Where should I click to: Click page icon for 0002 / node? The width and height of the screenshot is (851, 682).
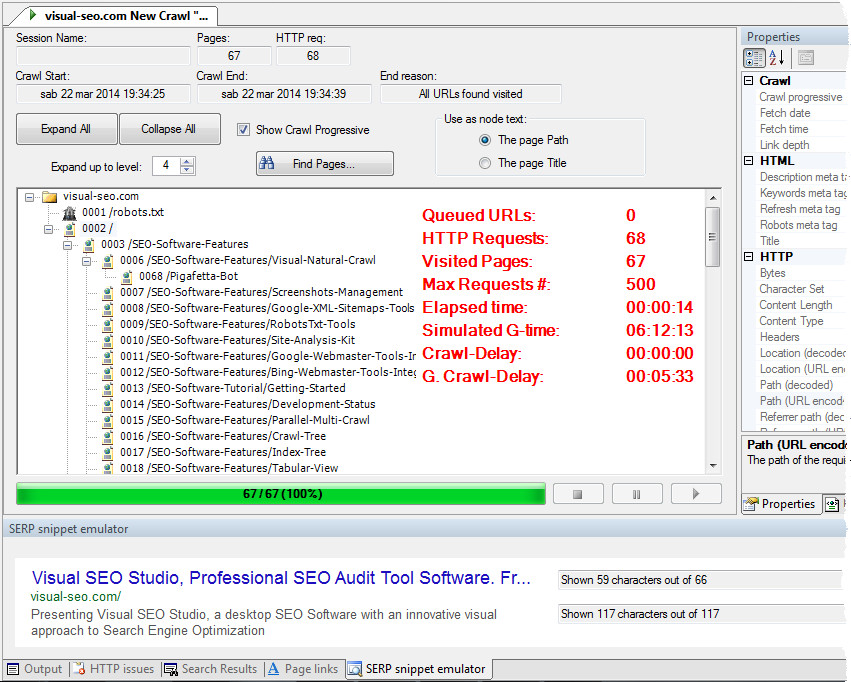(69, 229)
